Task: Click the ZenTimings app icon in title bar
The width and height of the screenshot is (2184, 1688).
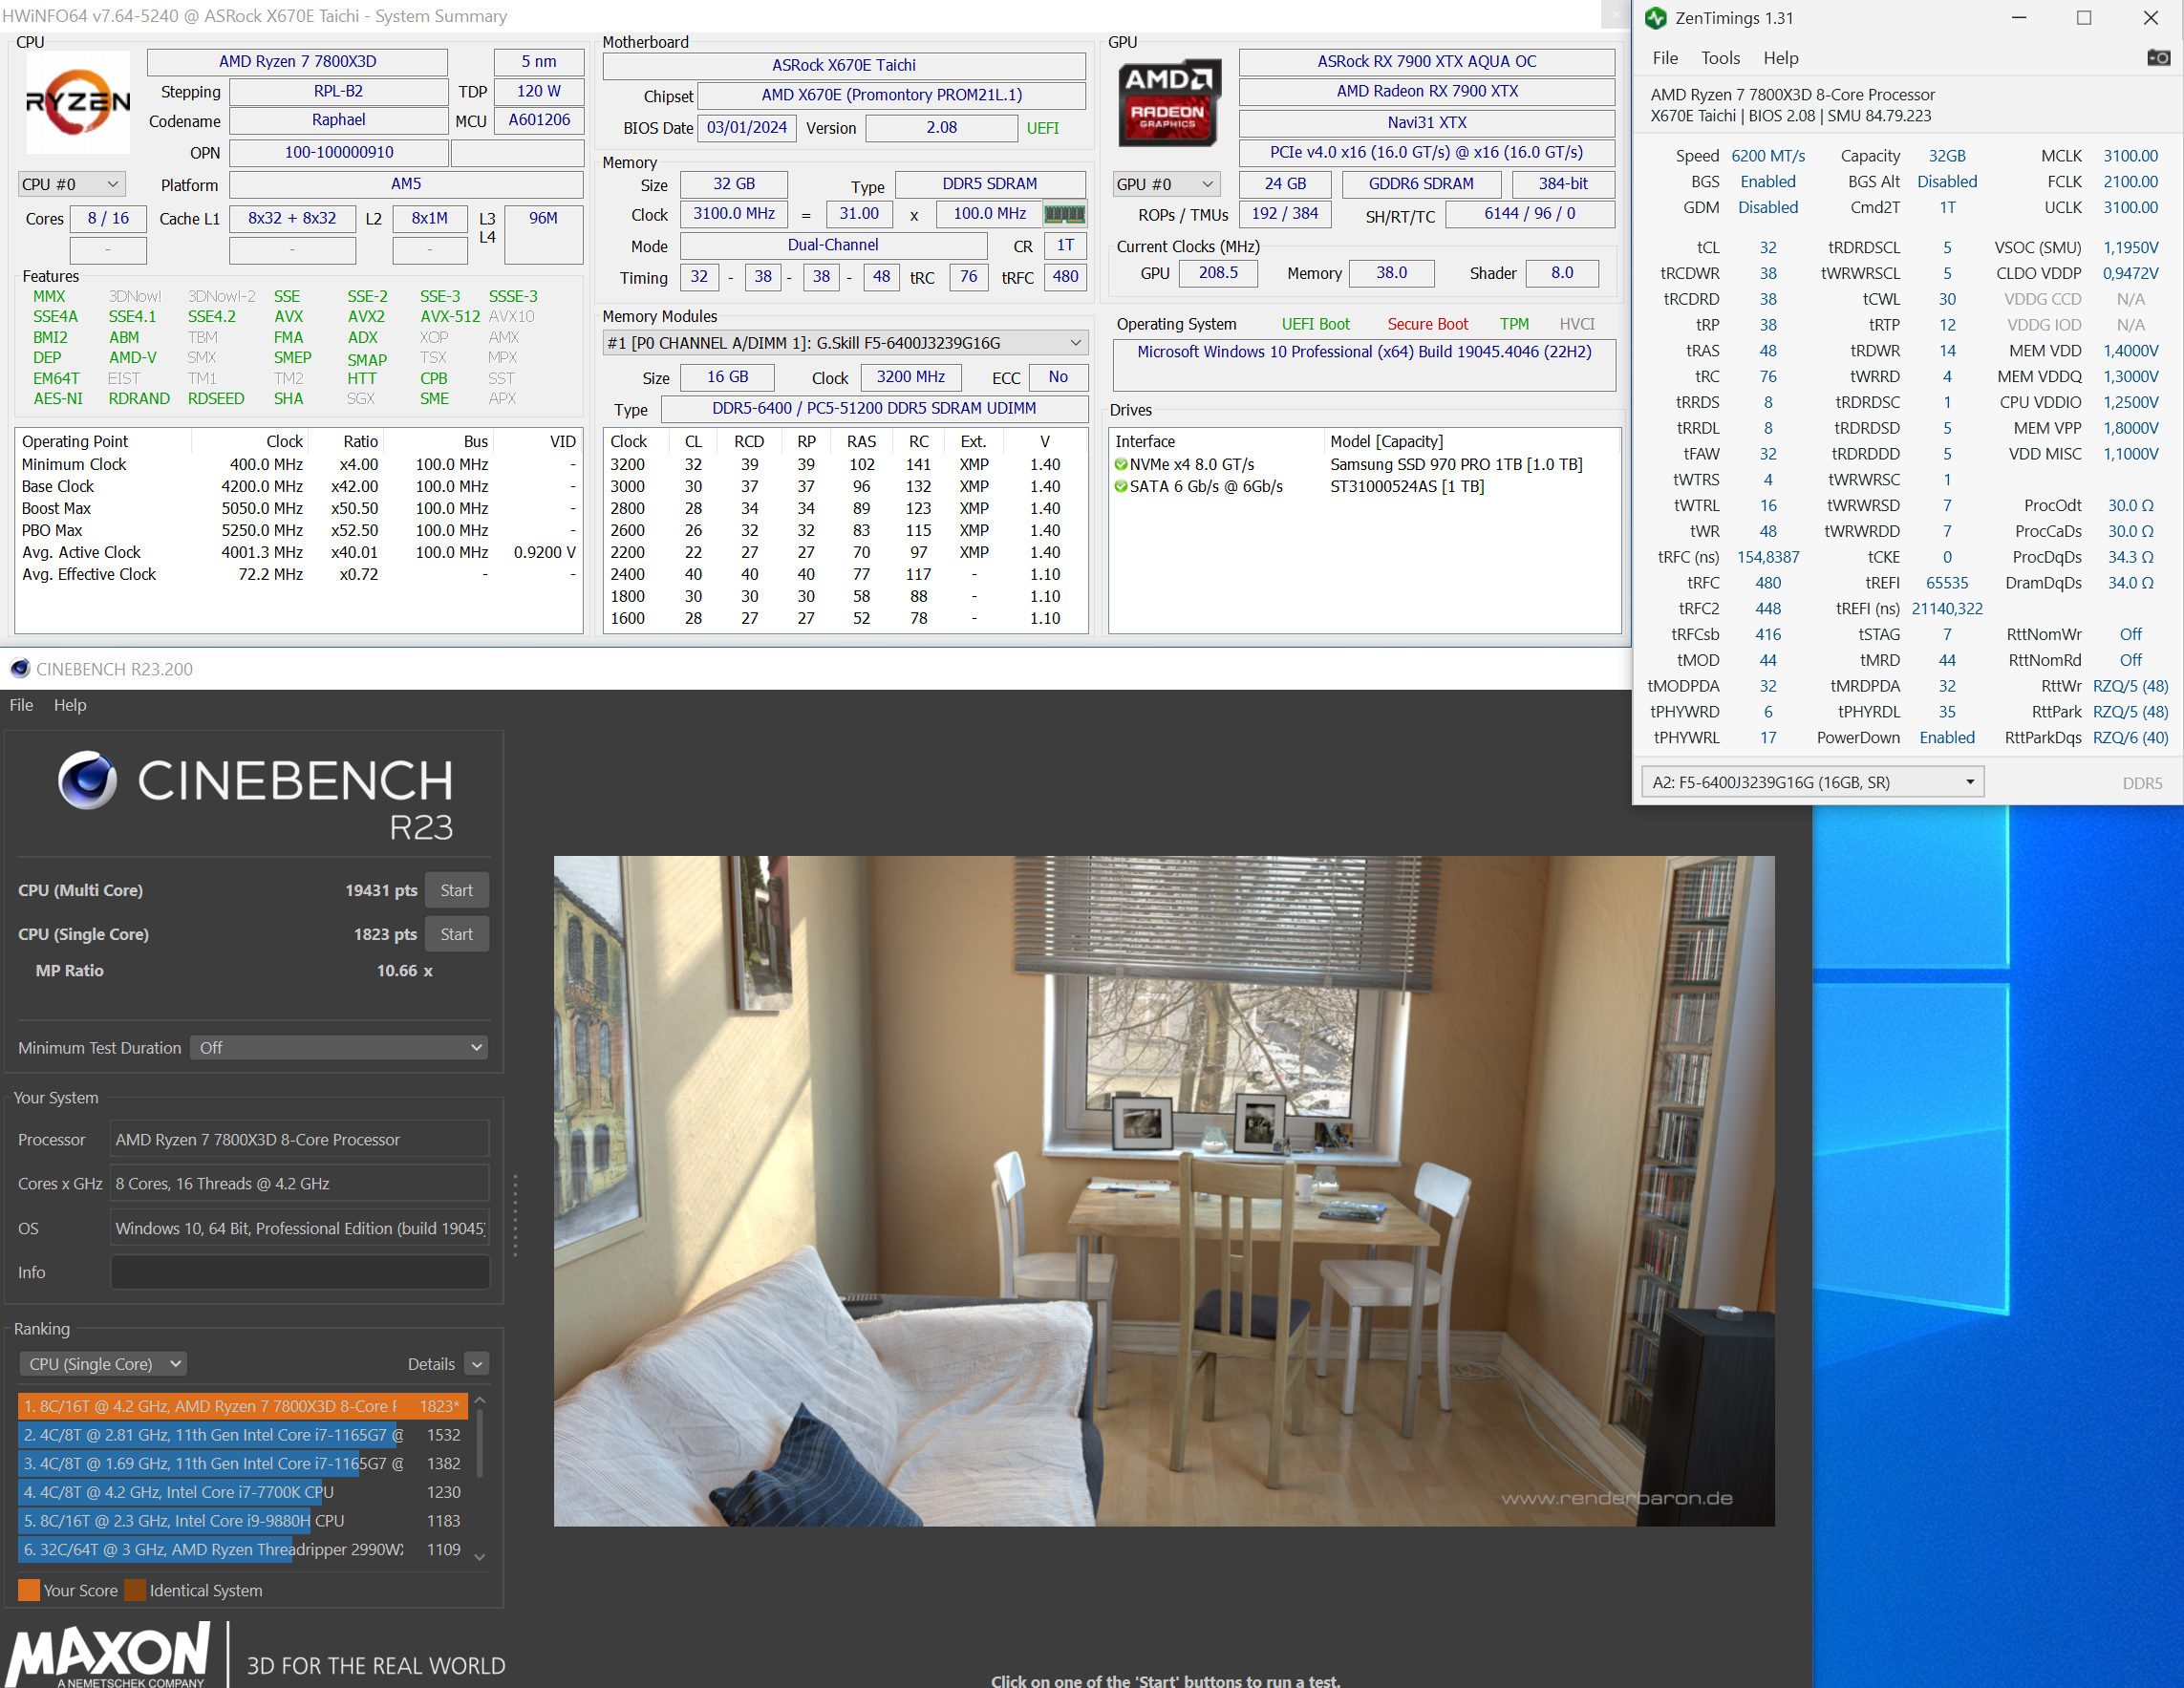Action: coord(1656,18)
